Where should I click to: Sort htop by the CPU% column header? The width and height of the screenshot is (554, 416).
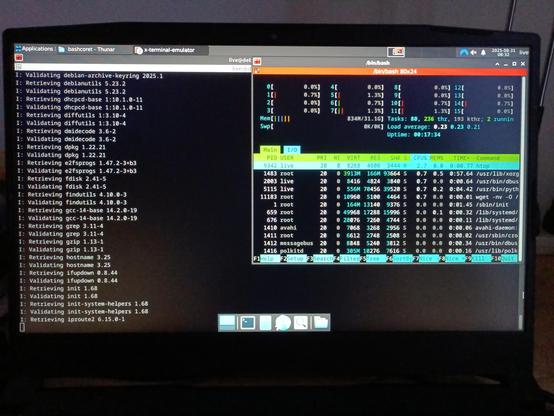[x=420, y=158]
